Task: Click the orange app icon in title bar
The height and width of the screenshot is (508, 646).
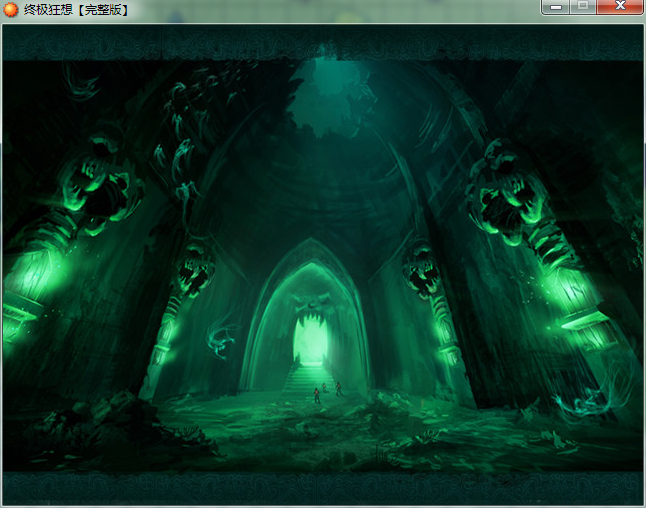Action: point(10,9)
